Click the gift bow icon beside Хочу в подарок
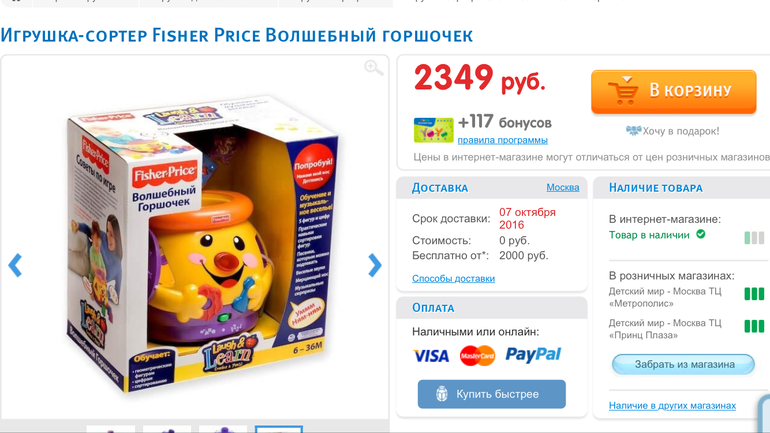770x433 pixels. point(633,131)
